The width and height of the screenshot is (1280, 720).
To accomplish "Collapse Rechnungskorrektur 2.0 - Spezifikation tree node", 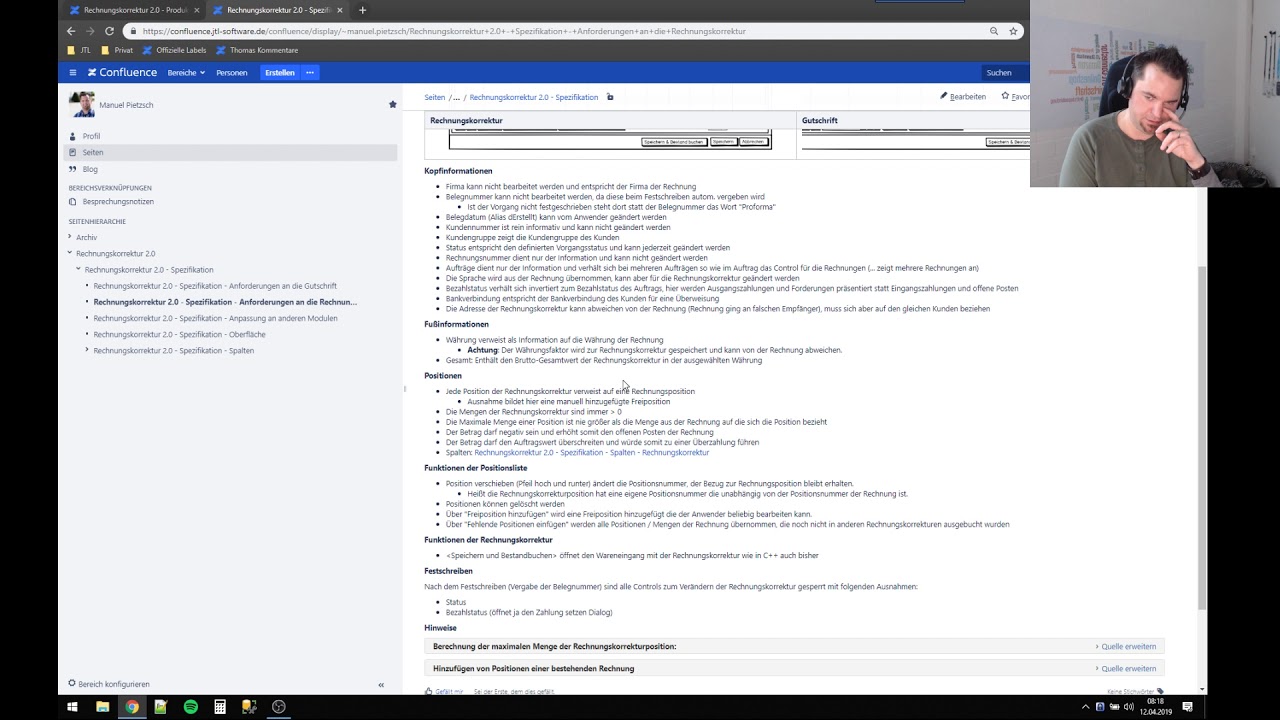I will 78,269.
